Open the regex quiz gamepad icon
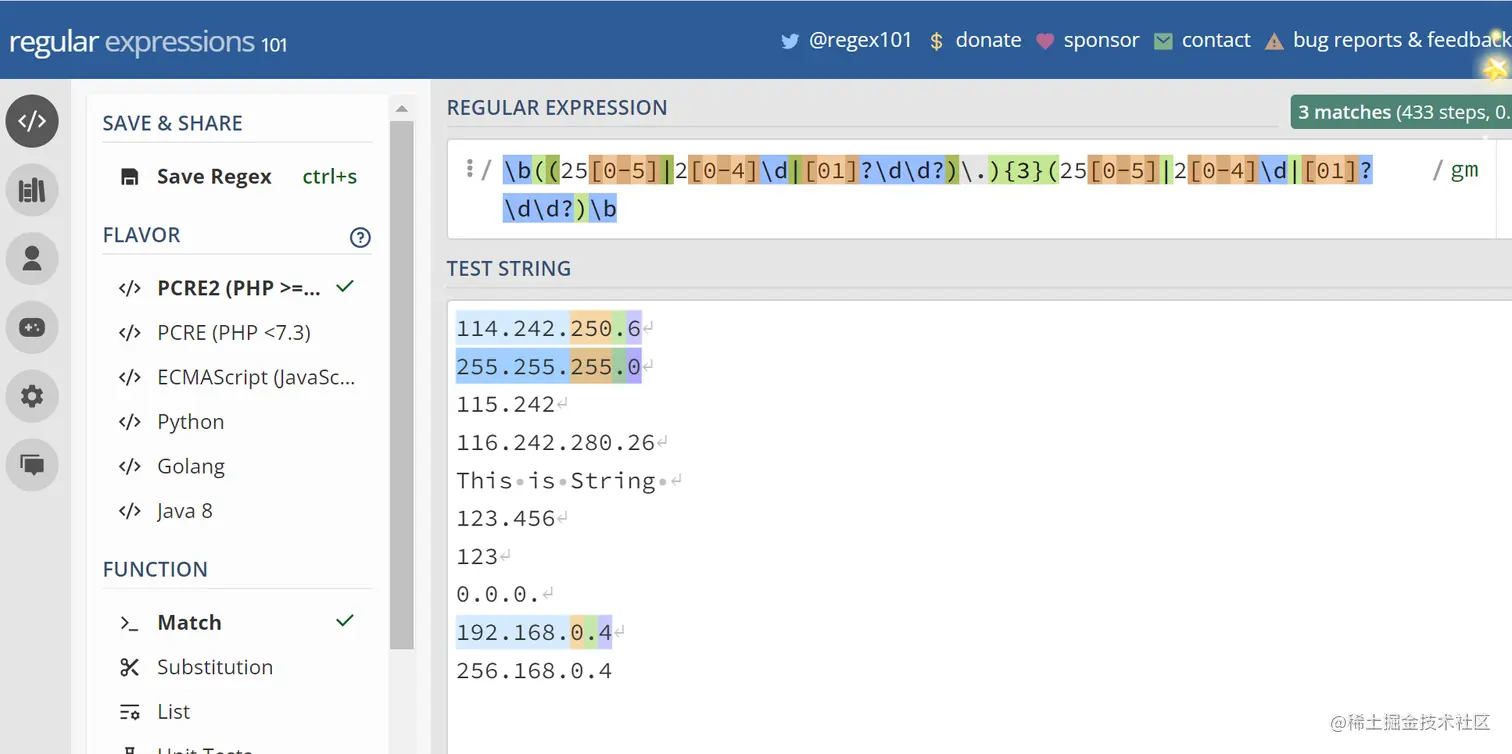The width and height of the screenshot is (1512, 754). [32, 328]
